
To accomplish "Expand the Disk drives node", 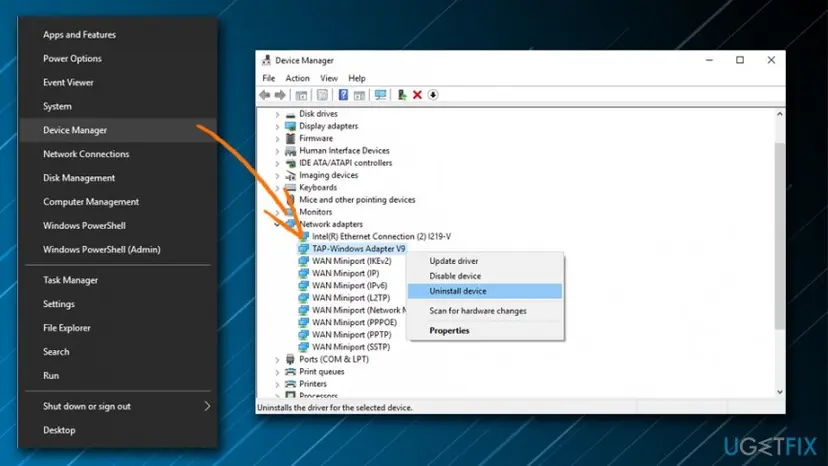I will pos(277,114).
